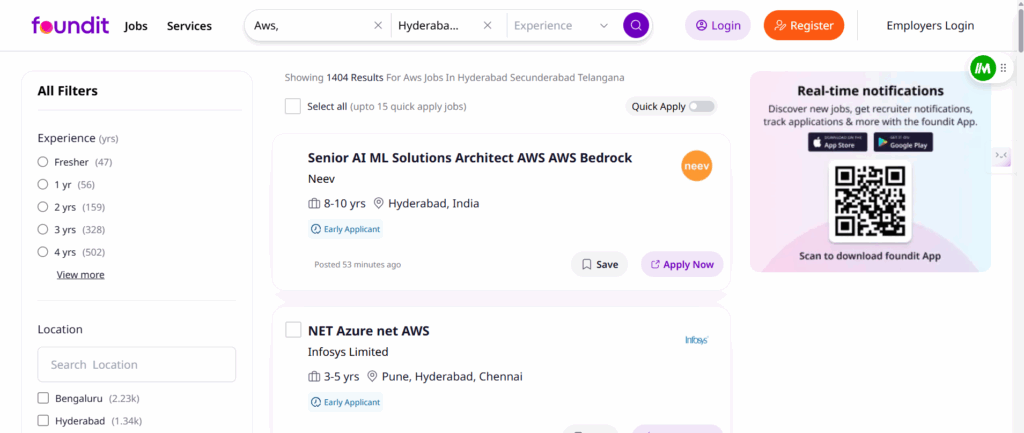Screen dimensions: 1024x433
Task: Open NET Azure net AWS job title
Action: (x=368, y=331)
